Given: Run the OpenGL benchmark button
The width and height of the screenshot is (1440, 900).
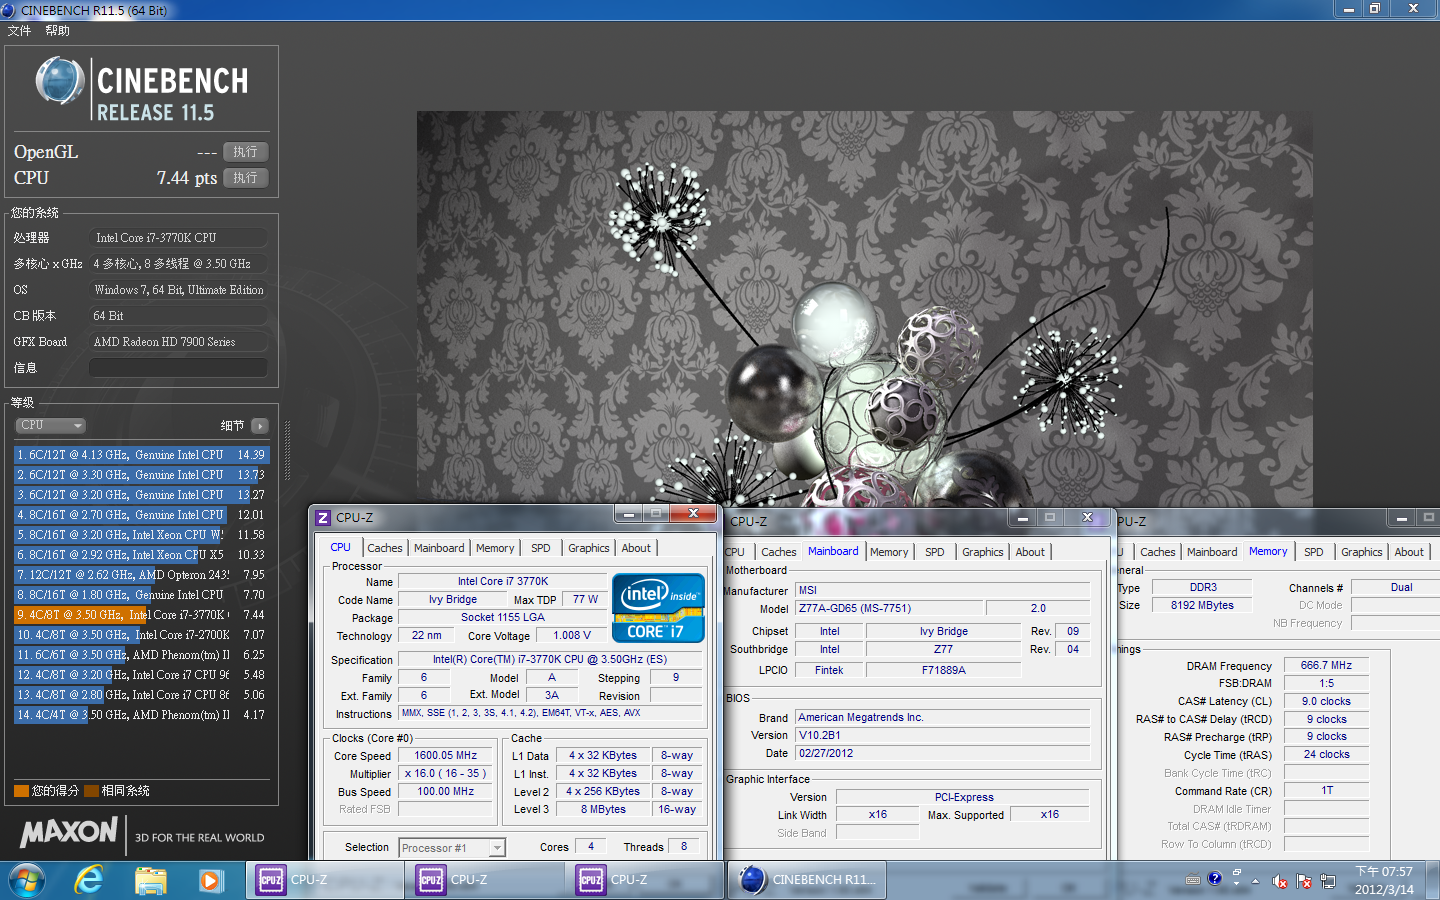Looking at the screenshot, I should [245, 152].
